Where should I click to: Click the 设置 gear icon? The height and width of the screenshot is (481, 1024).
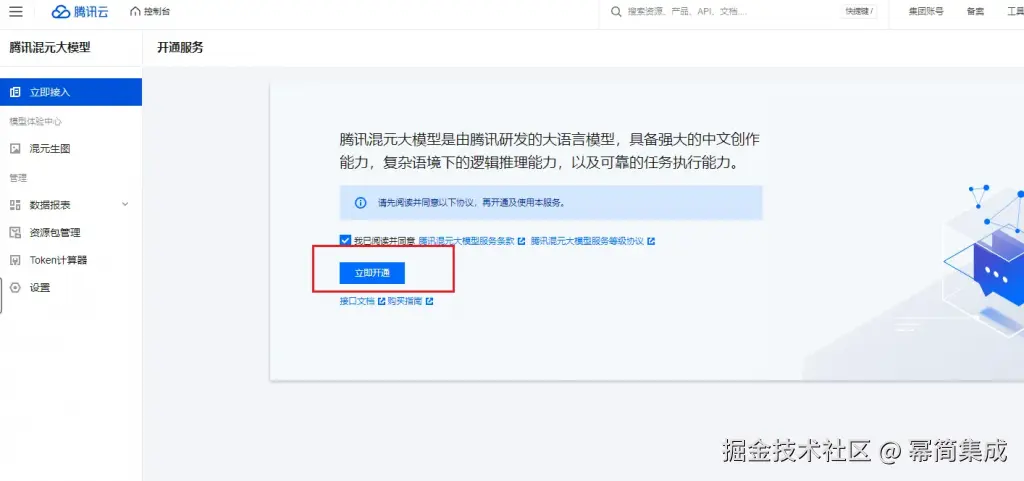pyautogui.click(x=15, y=287)
